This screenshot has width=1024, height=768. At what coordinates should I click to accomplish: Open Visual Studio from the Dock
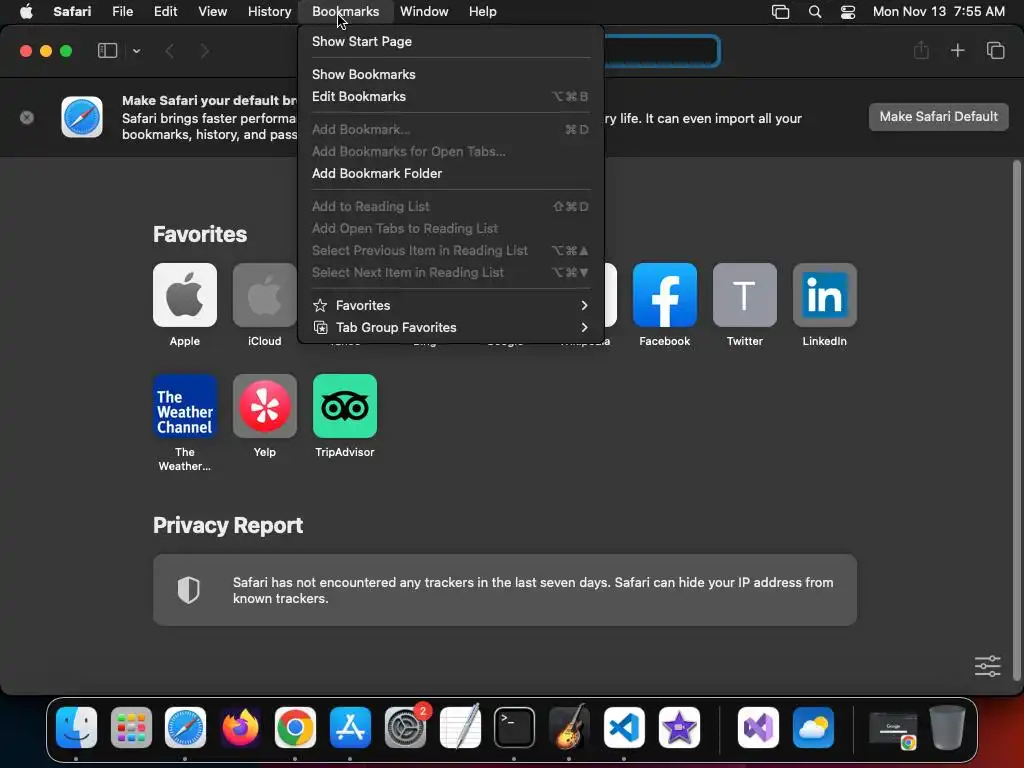pos(758,728)
